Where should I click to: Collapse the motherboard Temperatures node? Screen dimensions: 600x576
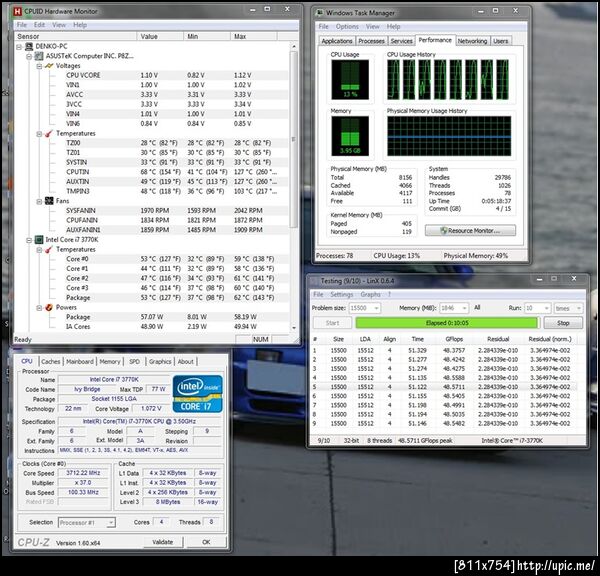point(39,134)
